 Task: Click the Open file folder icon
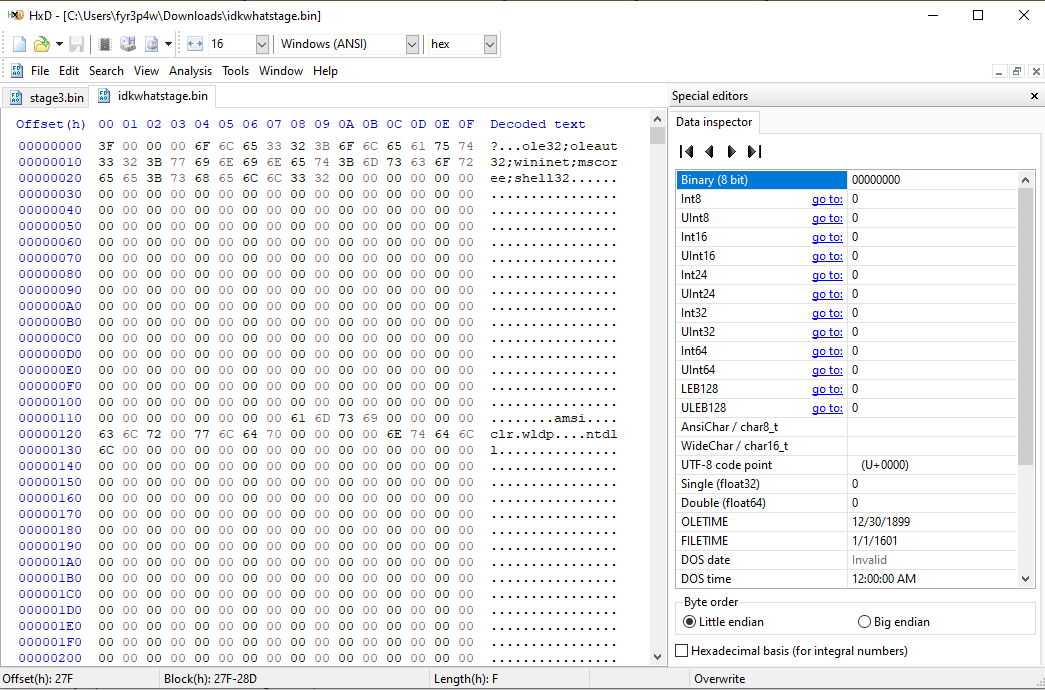click(41, 44)
